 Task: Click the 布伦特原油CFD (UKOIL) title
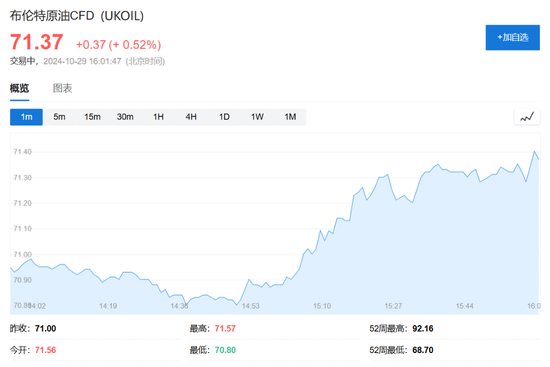click(x=77, y=16)
